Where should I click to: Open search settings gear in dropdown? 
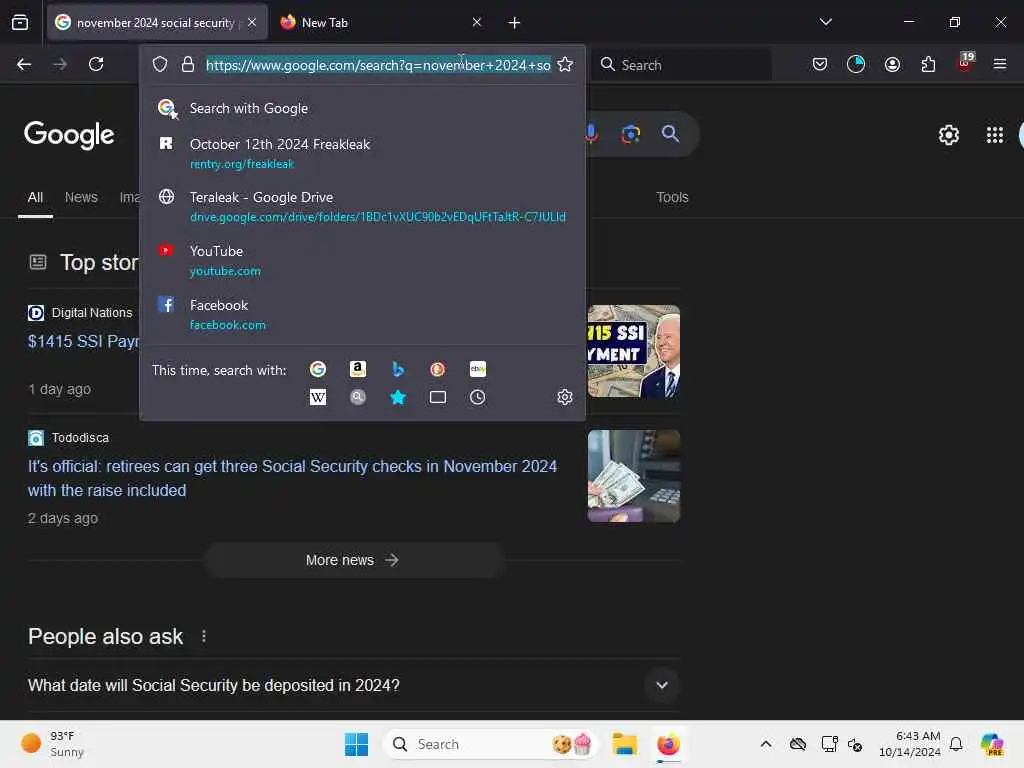point(565,397)
